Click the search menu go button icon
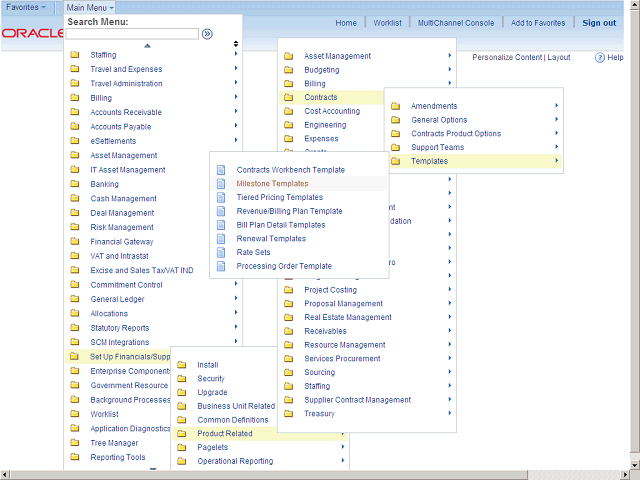The height and width of the screenshot is (480, 640). pos(207,34)
